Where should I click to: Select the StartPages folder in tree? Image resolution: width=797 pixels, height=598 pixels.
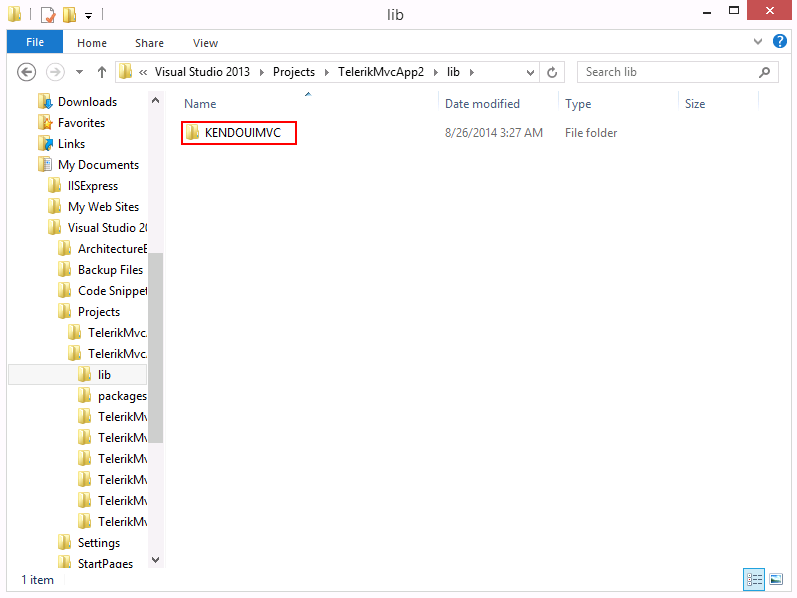point(105,562)
